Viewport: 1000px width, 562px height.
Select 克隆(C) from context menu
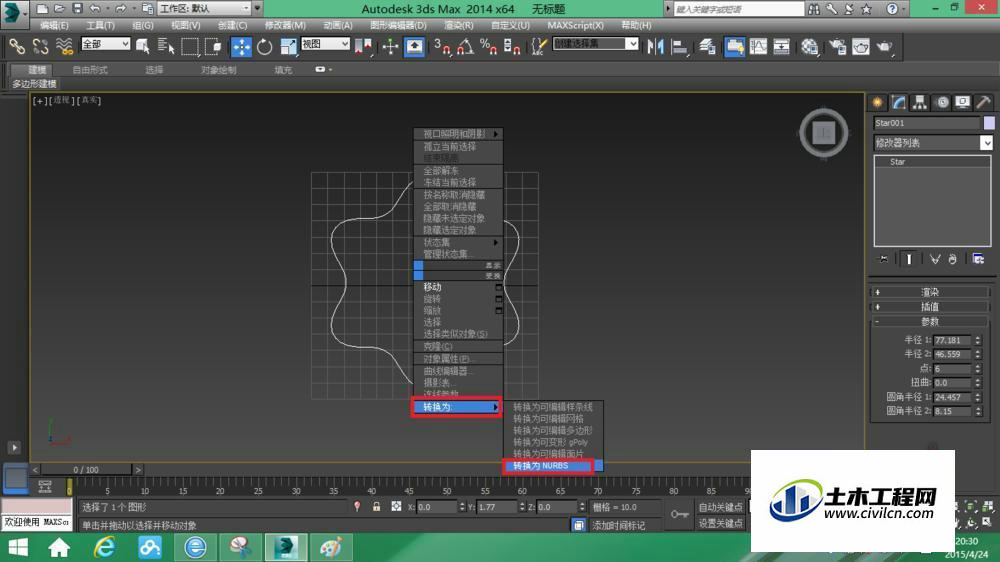tap(458, 346)
